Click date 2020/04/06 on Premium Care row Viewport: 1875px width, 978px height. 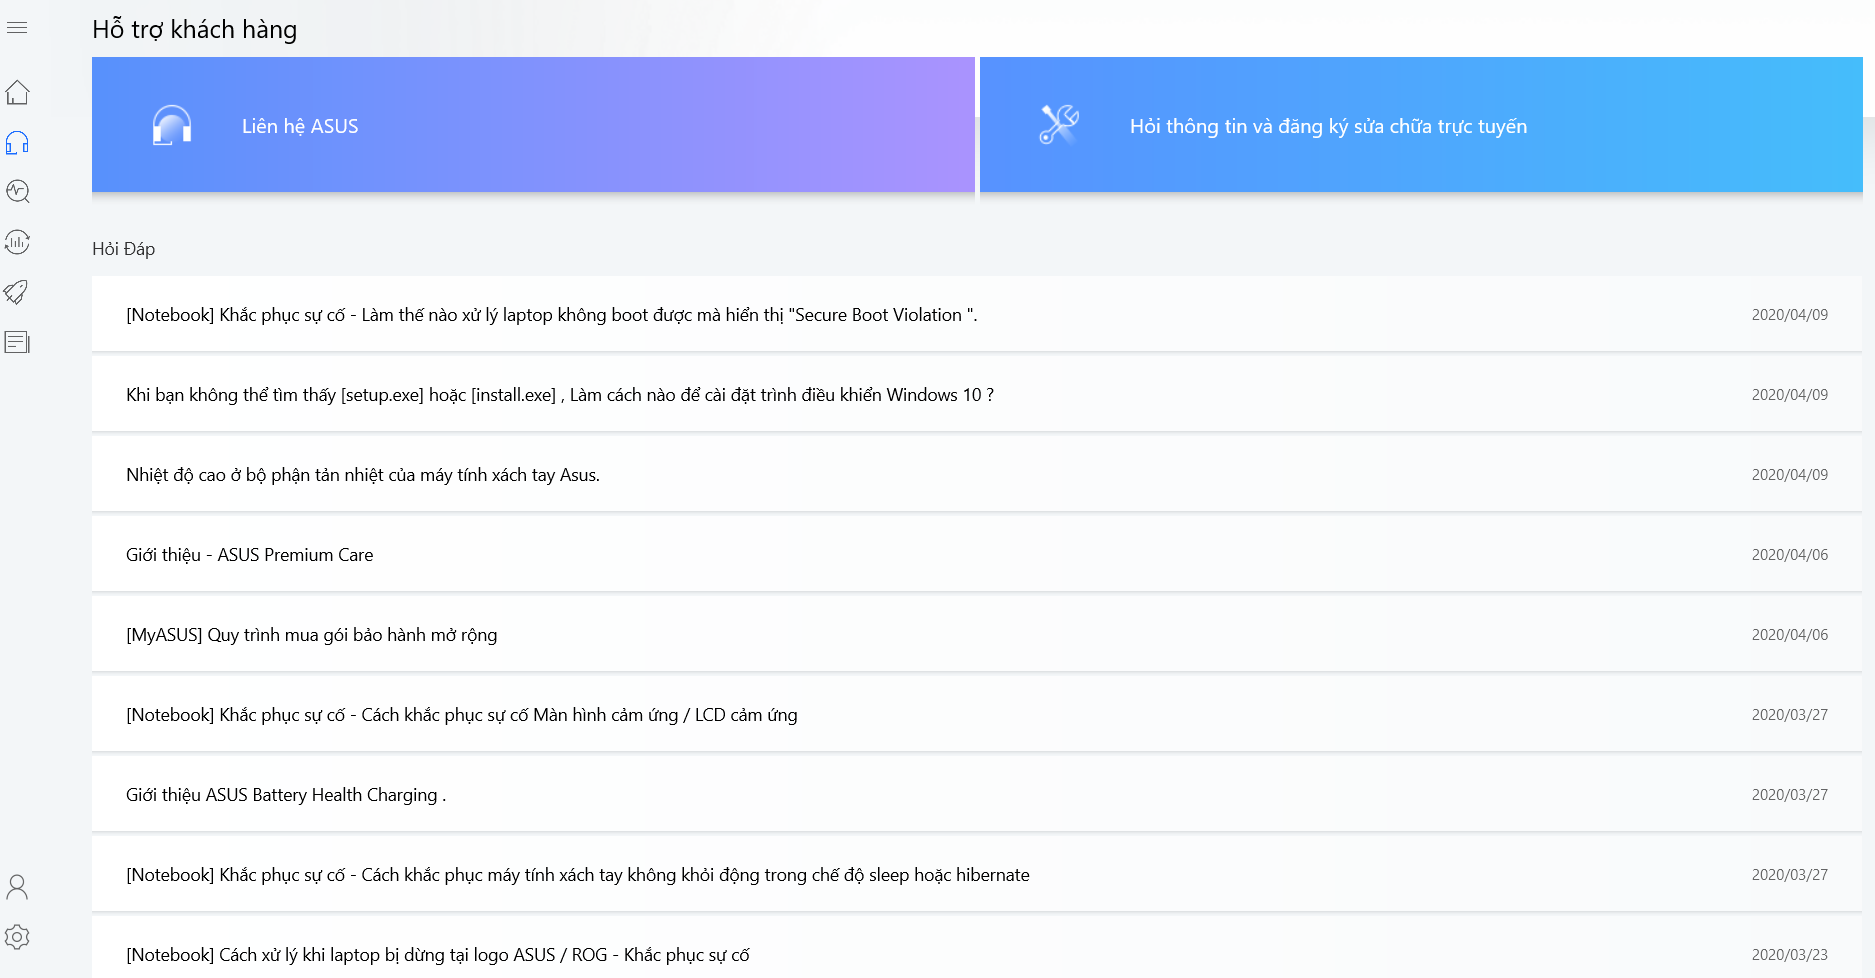coord(1789,554)
